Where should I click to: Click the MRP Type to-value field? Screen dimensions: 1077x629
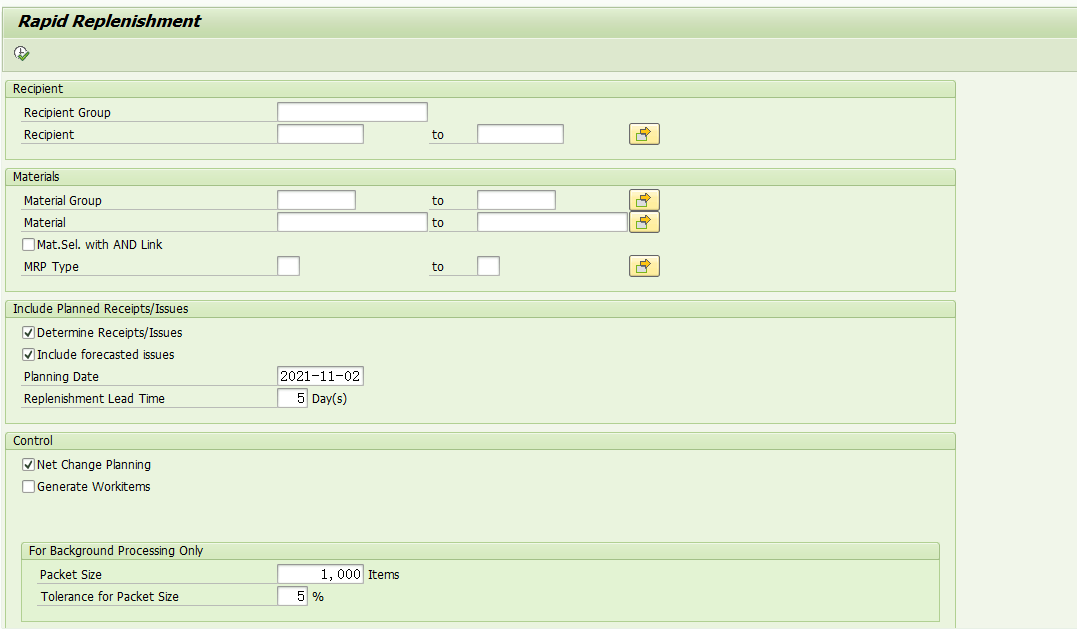coord(488,266)
